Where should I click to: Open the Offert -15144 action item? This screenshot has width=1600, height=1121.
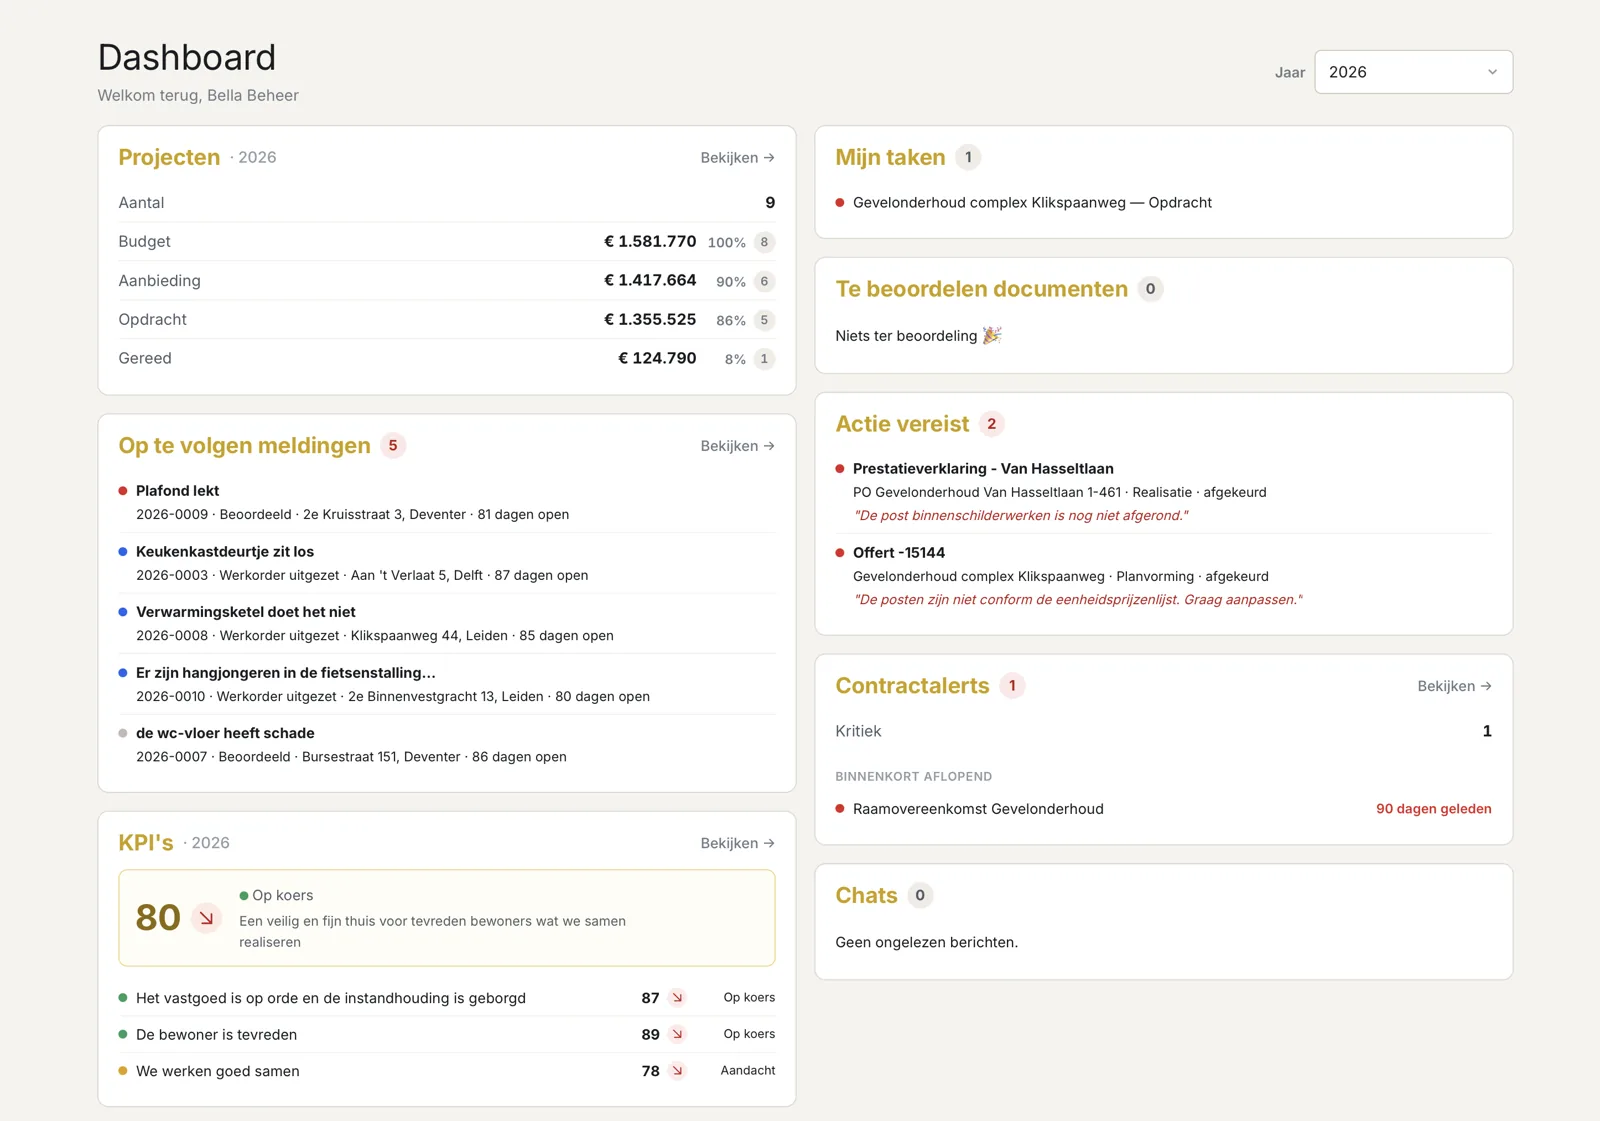point(1164,576)
